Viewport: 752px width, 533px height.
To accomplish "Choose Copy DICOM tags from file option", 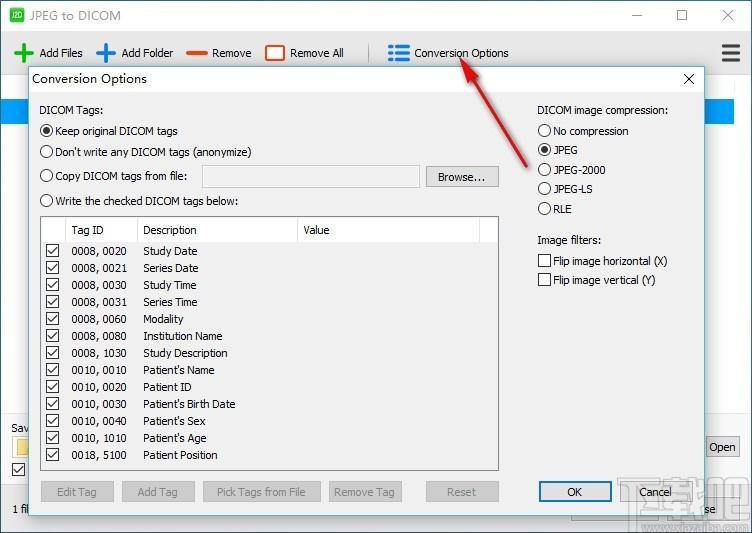I will click(47, 176).
